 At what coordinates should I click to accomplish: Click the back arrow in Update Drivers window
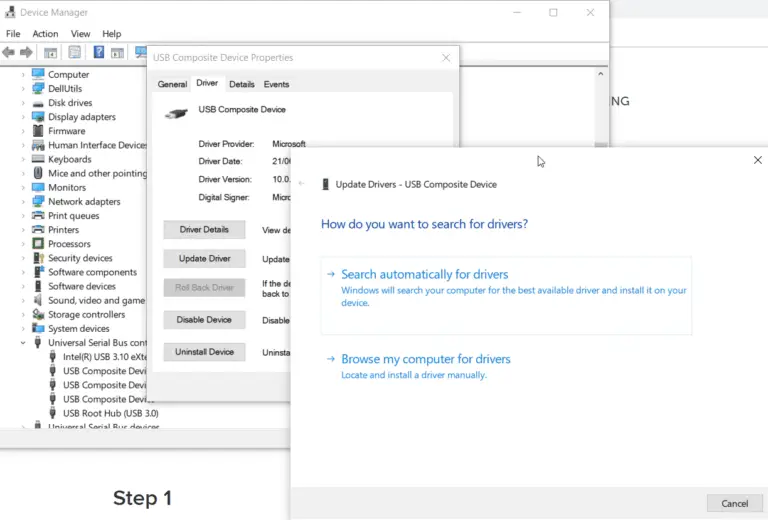pyautogui.click(x=302, y=184)
